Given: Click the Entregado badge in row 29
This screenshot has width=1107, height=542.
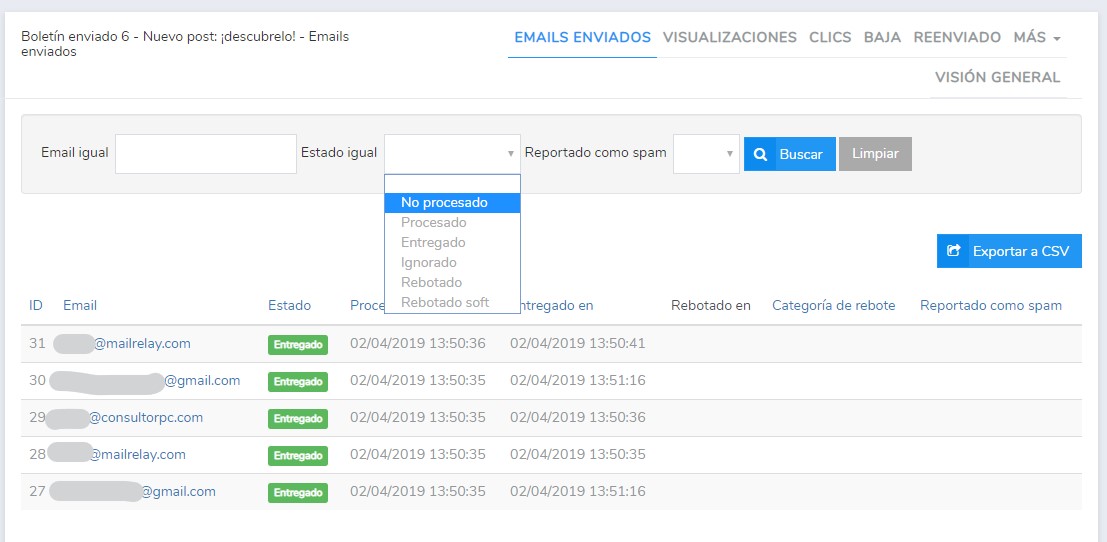Looking at the screenshot, I should 298,418.
